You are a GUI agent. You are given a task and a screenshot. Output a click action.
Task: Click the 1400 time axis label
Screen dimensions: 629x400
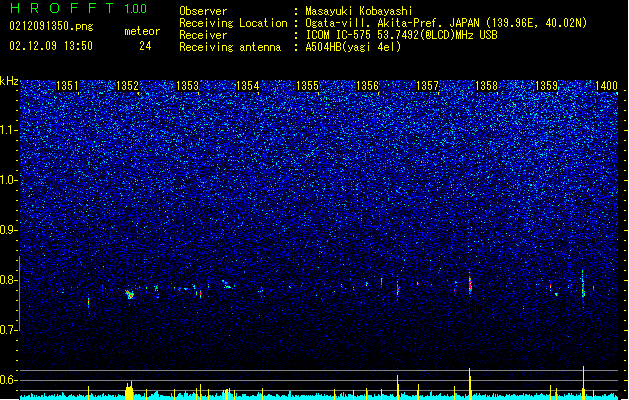click(x=606, y=86)
